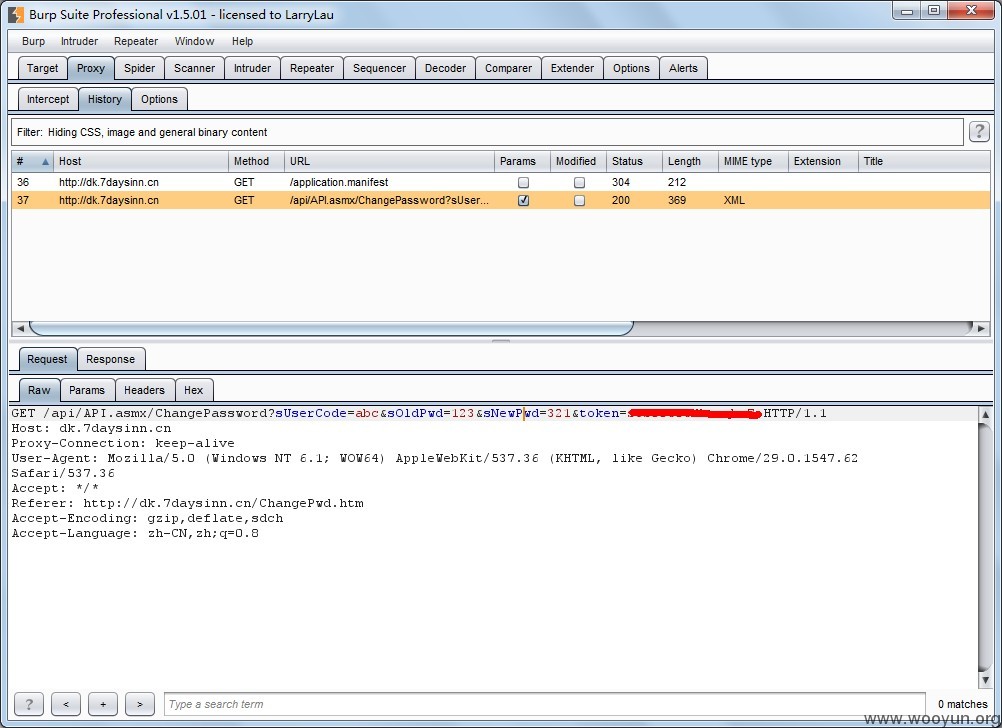Sort history by Status column header
1002x728 pixels.
[x=634, y=162]
